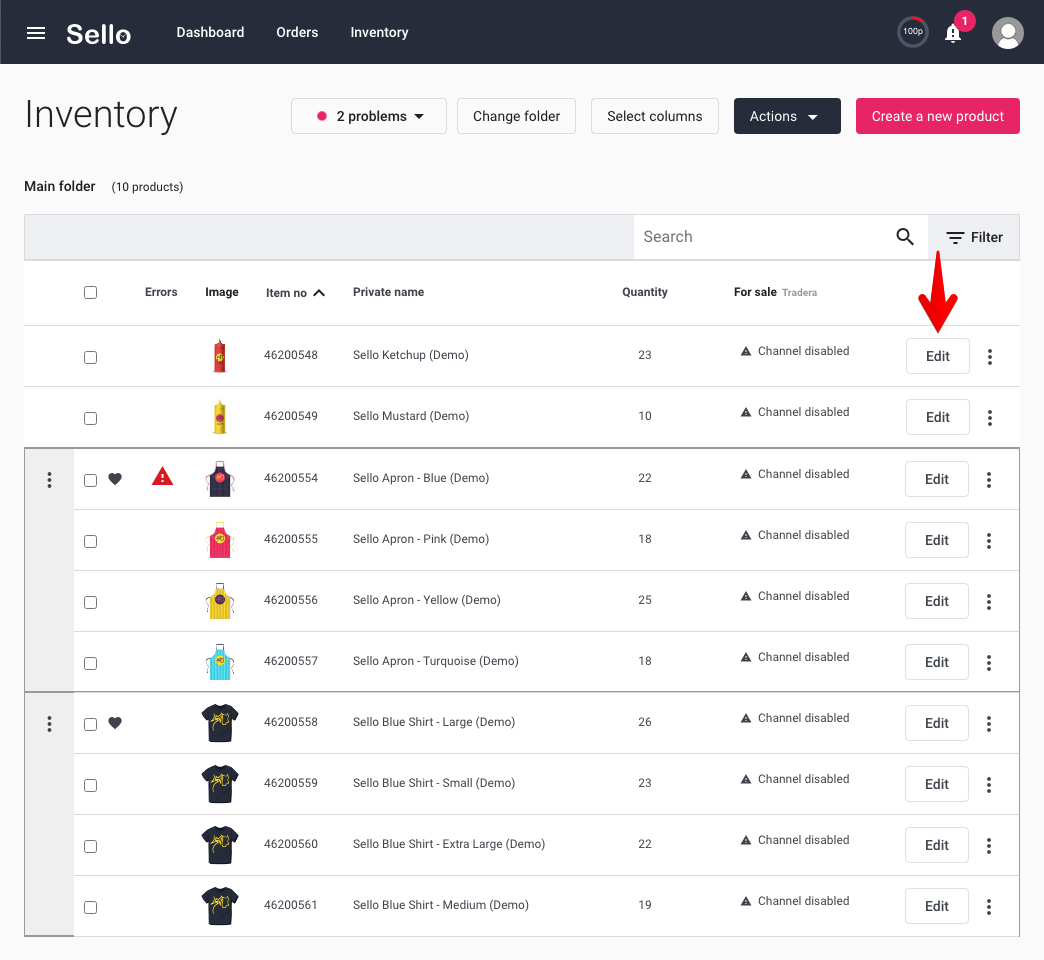Edit the Sello Ketchup product
Viewport: 1044px width, 960px height.
pyautogui.click(x=937, y=356)
